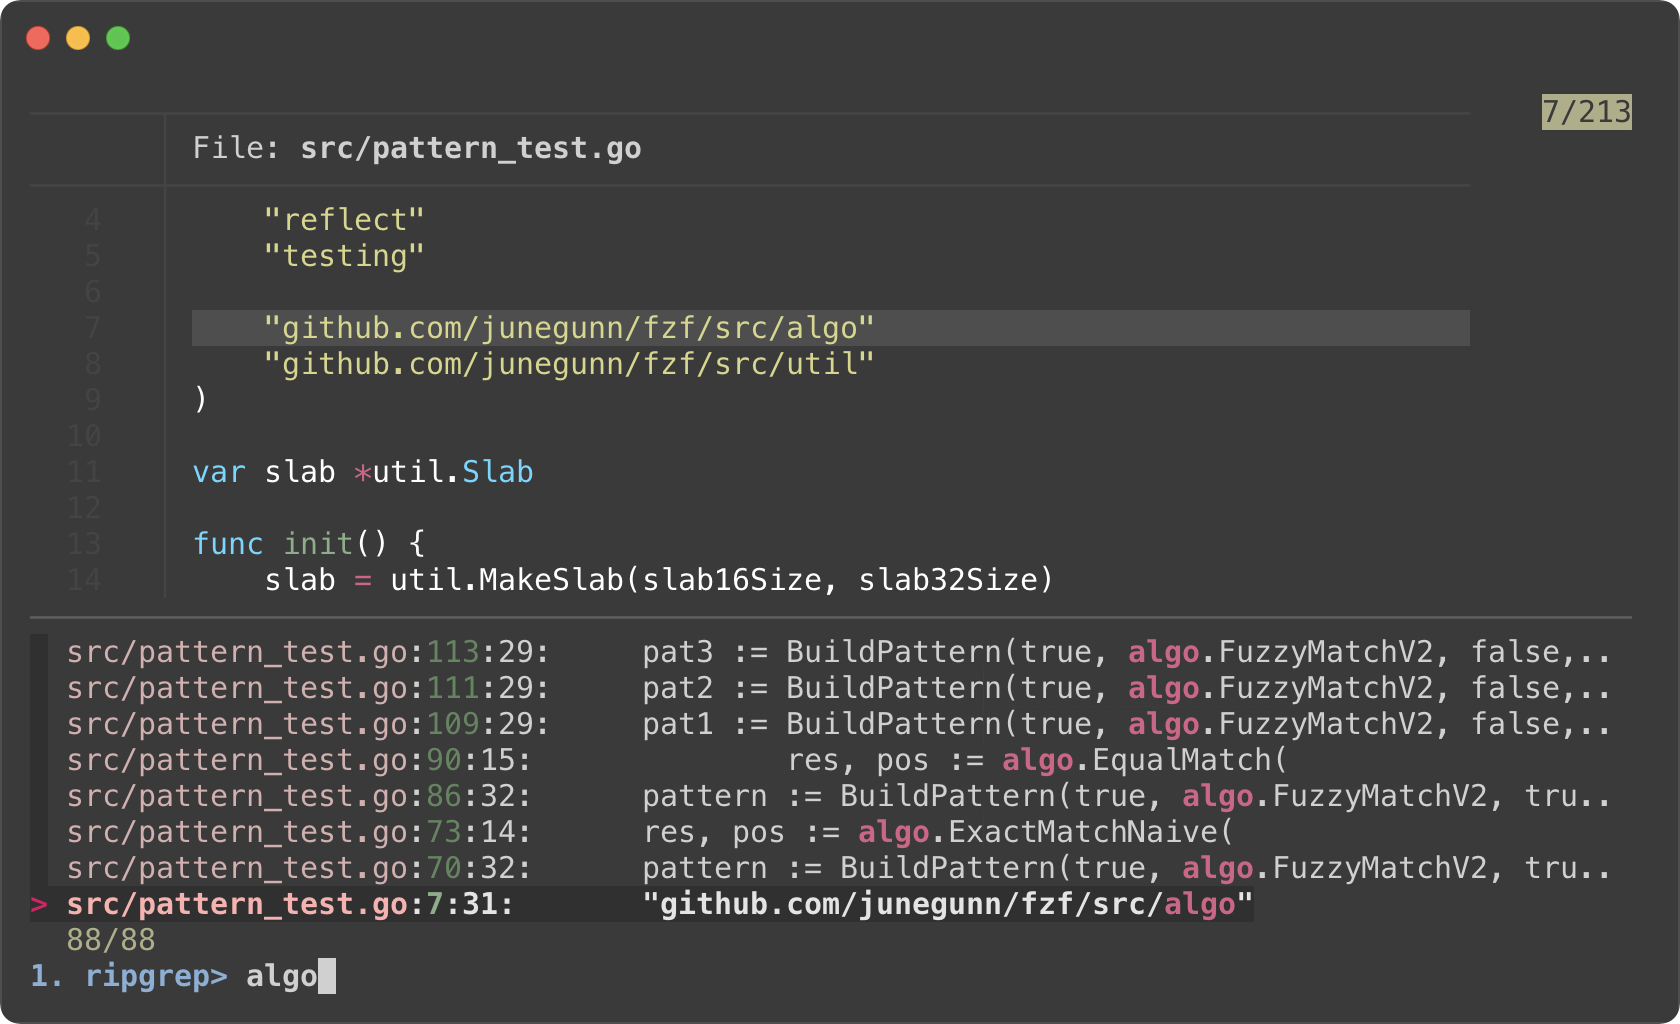Close the terminal window with red button
1680x1024 pixels.
tap(38, 38)
